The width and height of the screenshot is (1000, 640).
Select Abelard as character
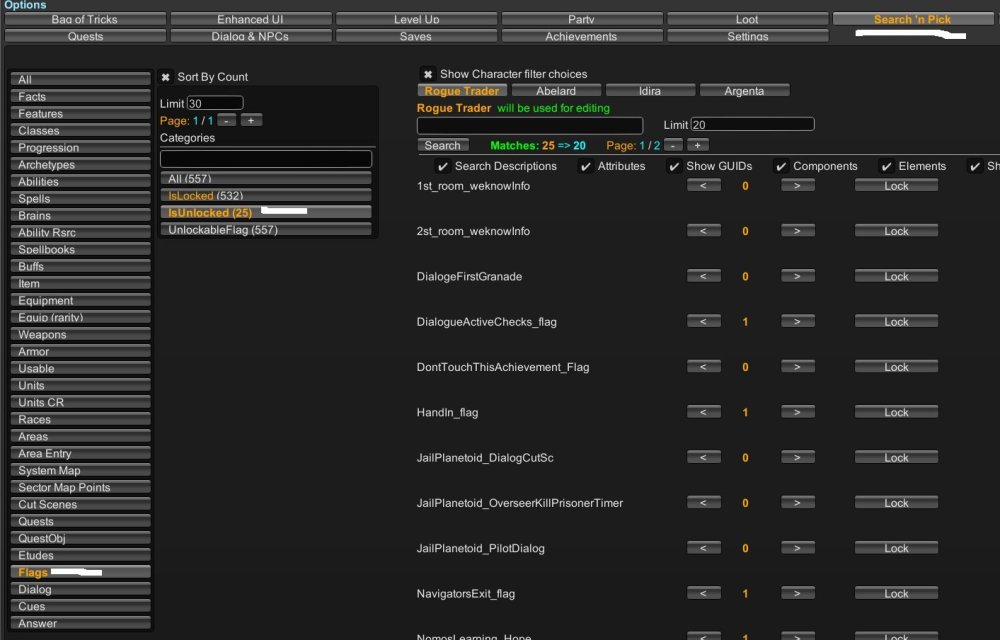(x=556, y=91)
